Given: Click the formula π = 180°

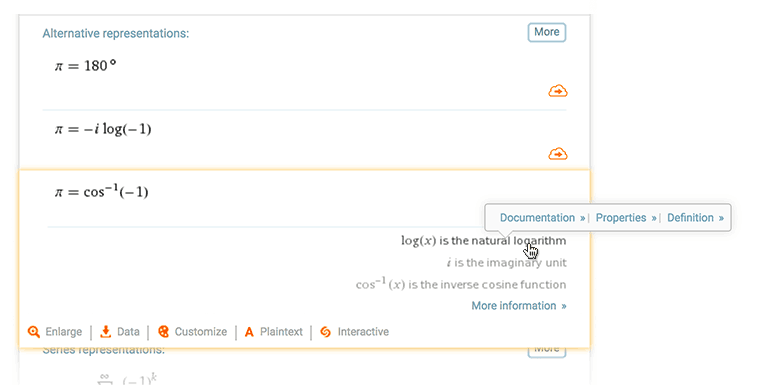Looking at the screenshot, I should click(x=85, y=65).
